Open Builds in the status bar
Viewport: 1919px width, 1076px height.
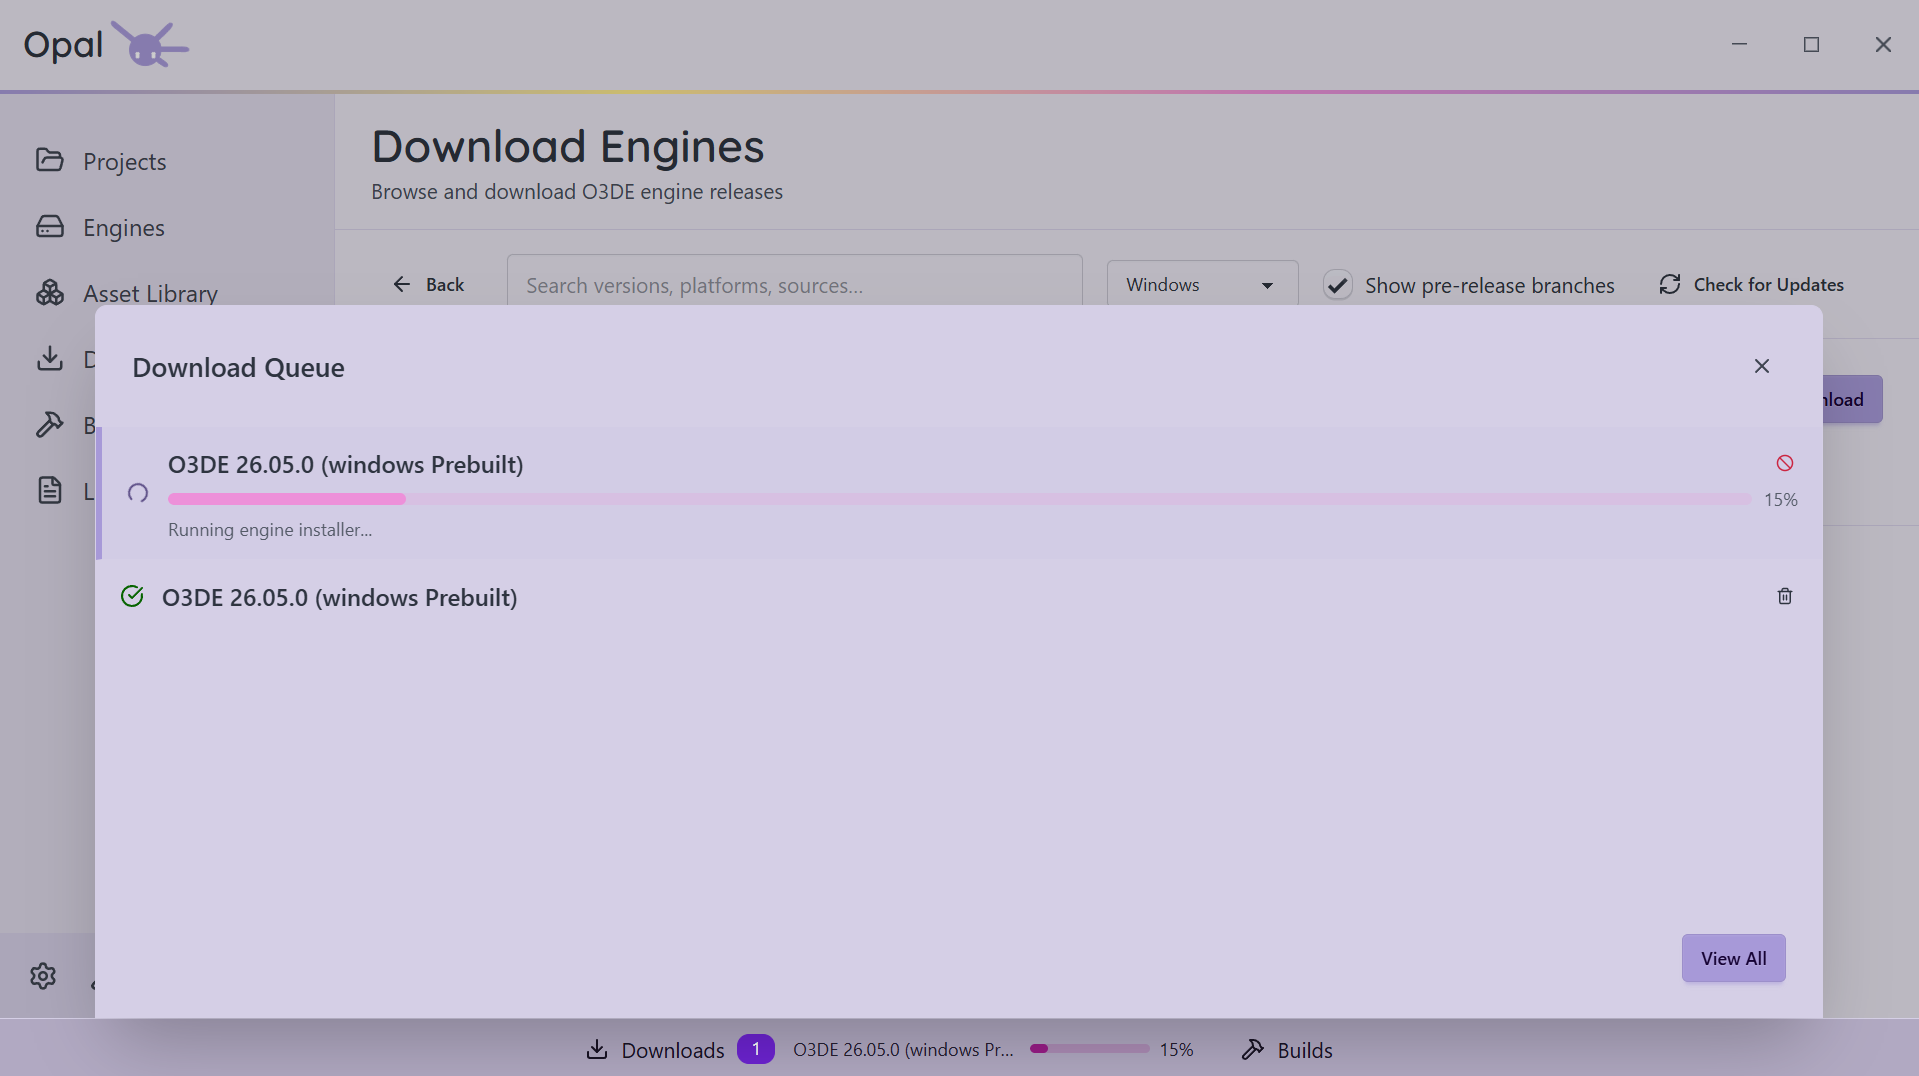(1287, 1049)
